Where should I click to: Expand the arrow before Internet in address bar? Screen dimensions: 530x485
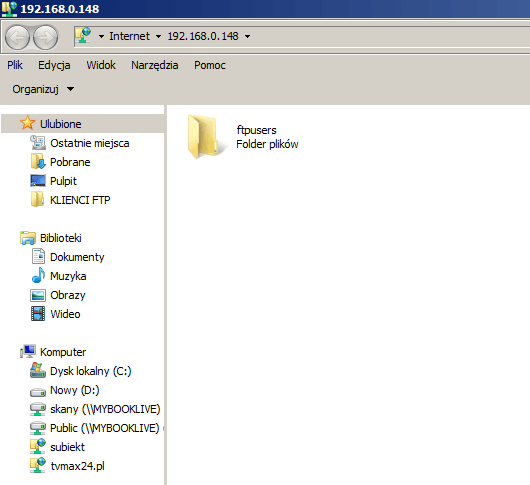[x=101, y=36]
